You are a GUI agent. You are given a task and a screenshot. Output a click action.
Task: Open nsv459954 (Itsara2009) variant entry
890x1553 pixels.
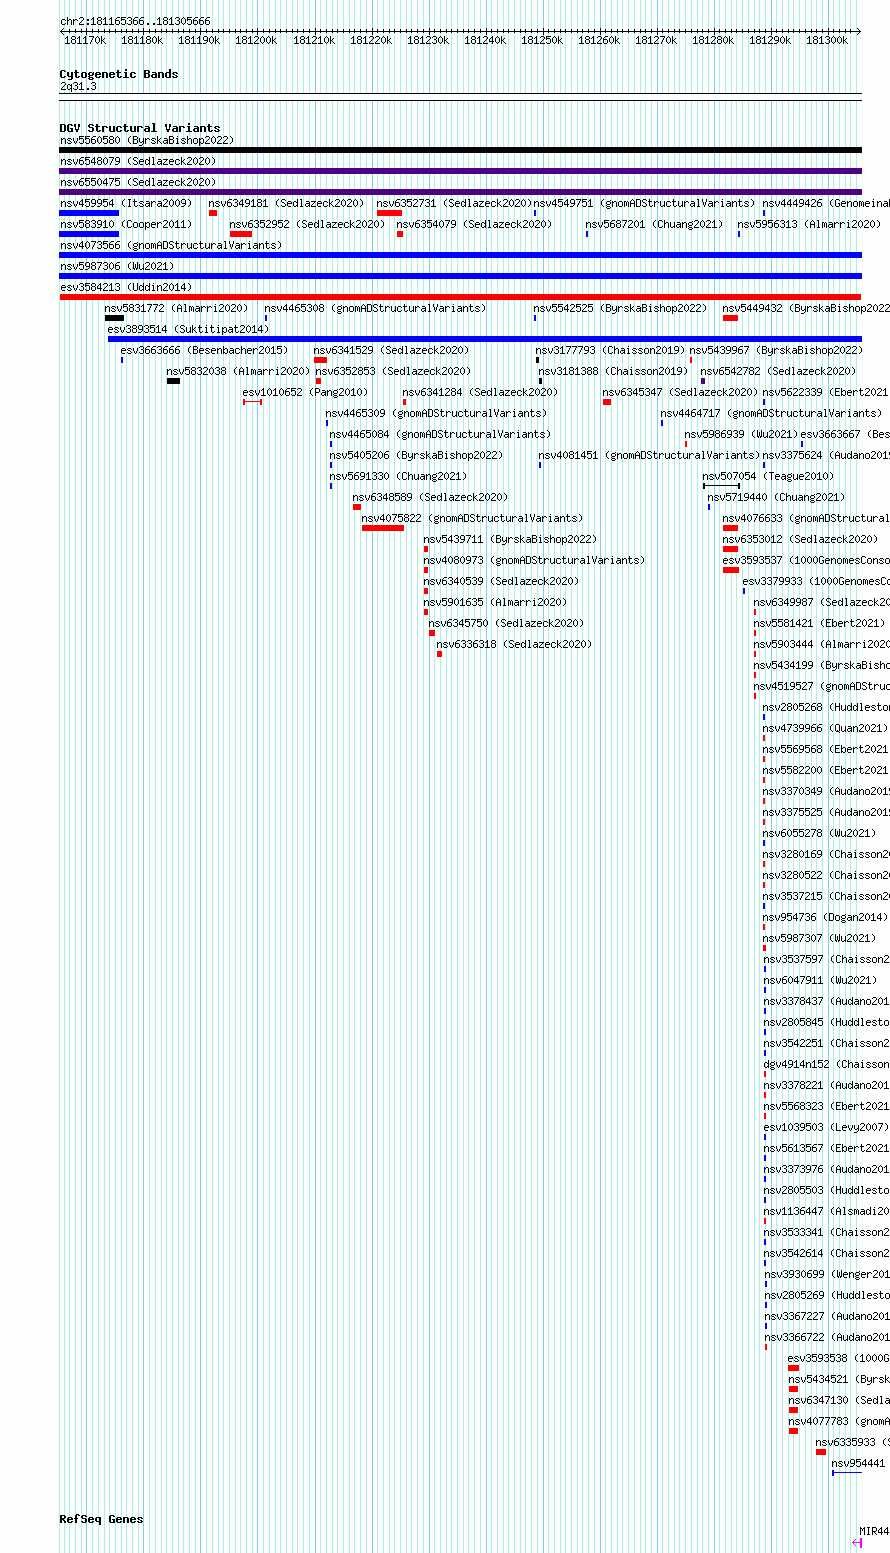tap(126, 204)
